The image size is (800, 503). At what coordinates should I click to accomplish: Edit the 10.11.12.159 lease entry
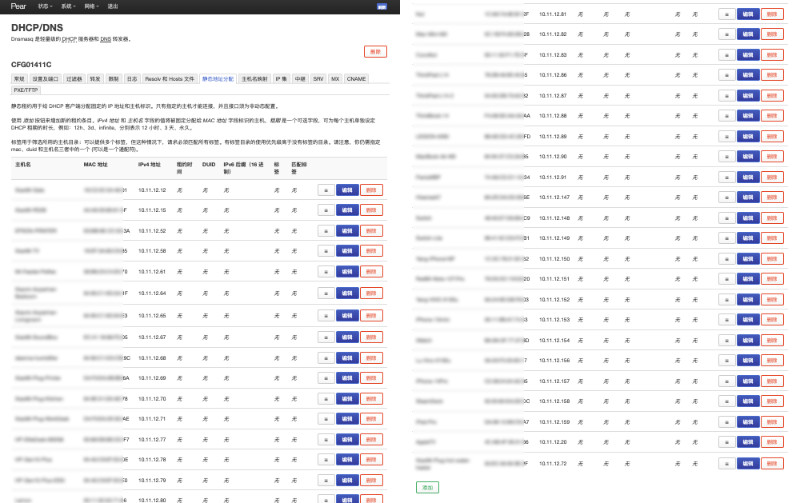[748, 422]
